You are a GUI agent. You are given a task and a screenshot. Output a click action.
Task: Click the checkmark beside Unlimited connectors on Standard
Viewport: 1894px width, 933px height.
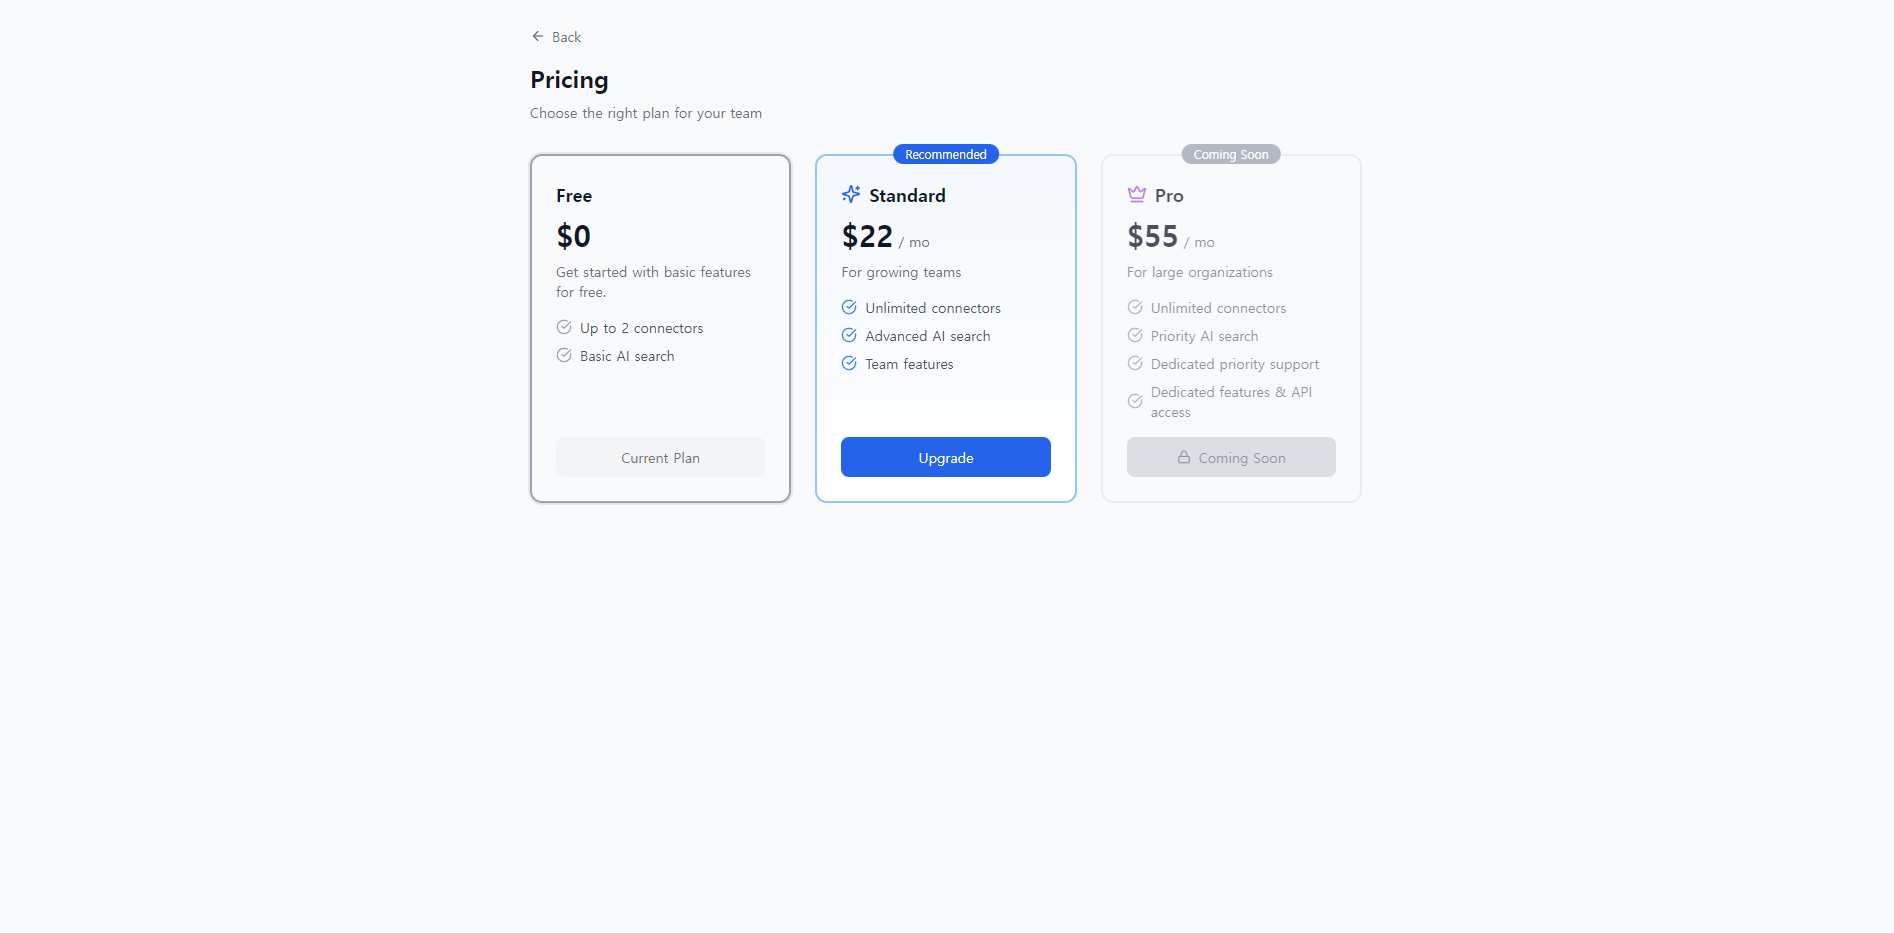tap(849, 307)
